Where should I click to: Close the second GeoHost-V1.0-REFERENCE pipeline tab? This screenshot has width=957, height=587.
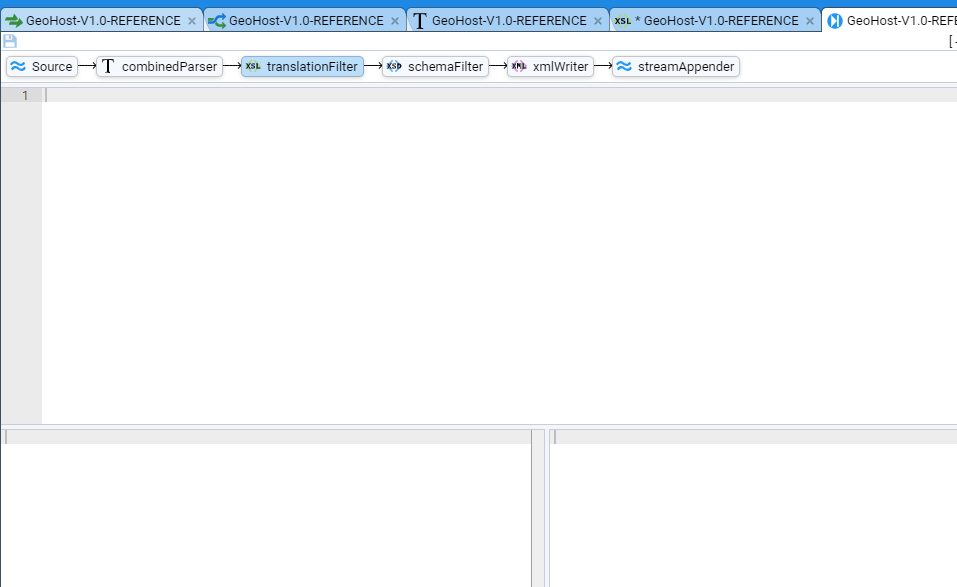(395, 21)
